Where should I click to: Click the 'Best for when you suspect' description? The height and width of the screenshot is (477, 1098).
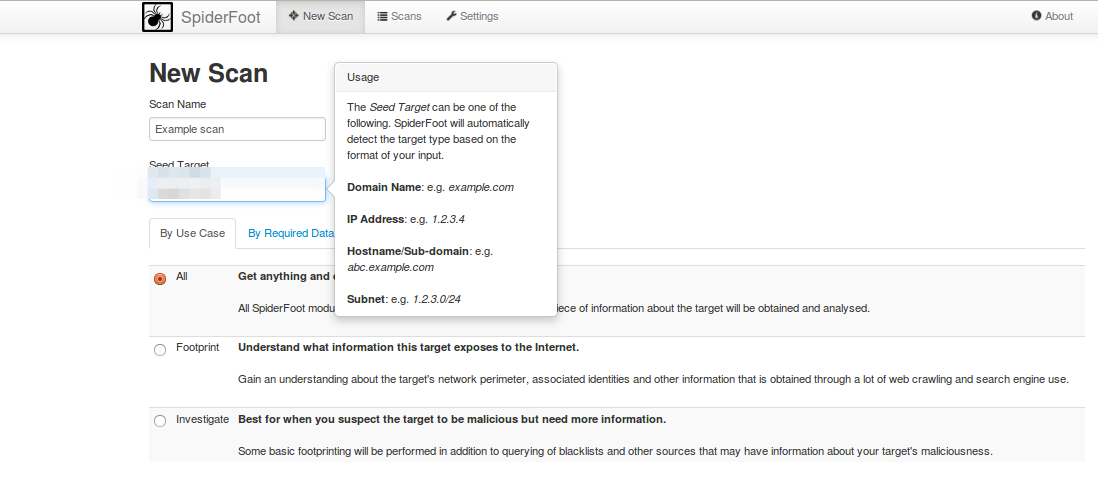tap(452, 419)
